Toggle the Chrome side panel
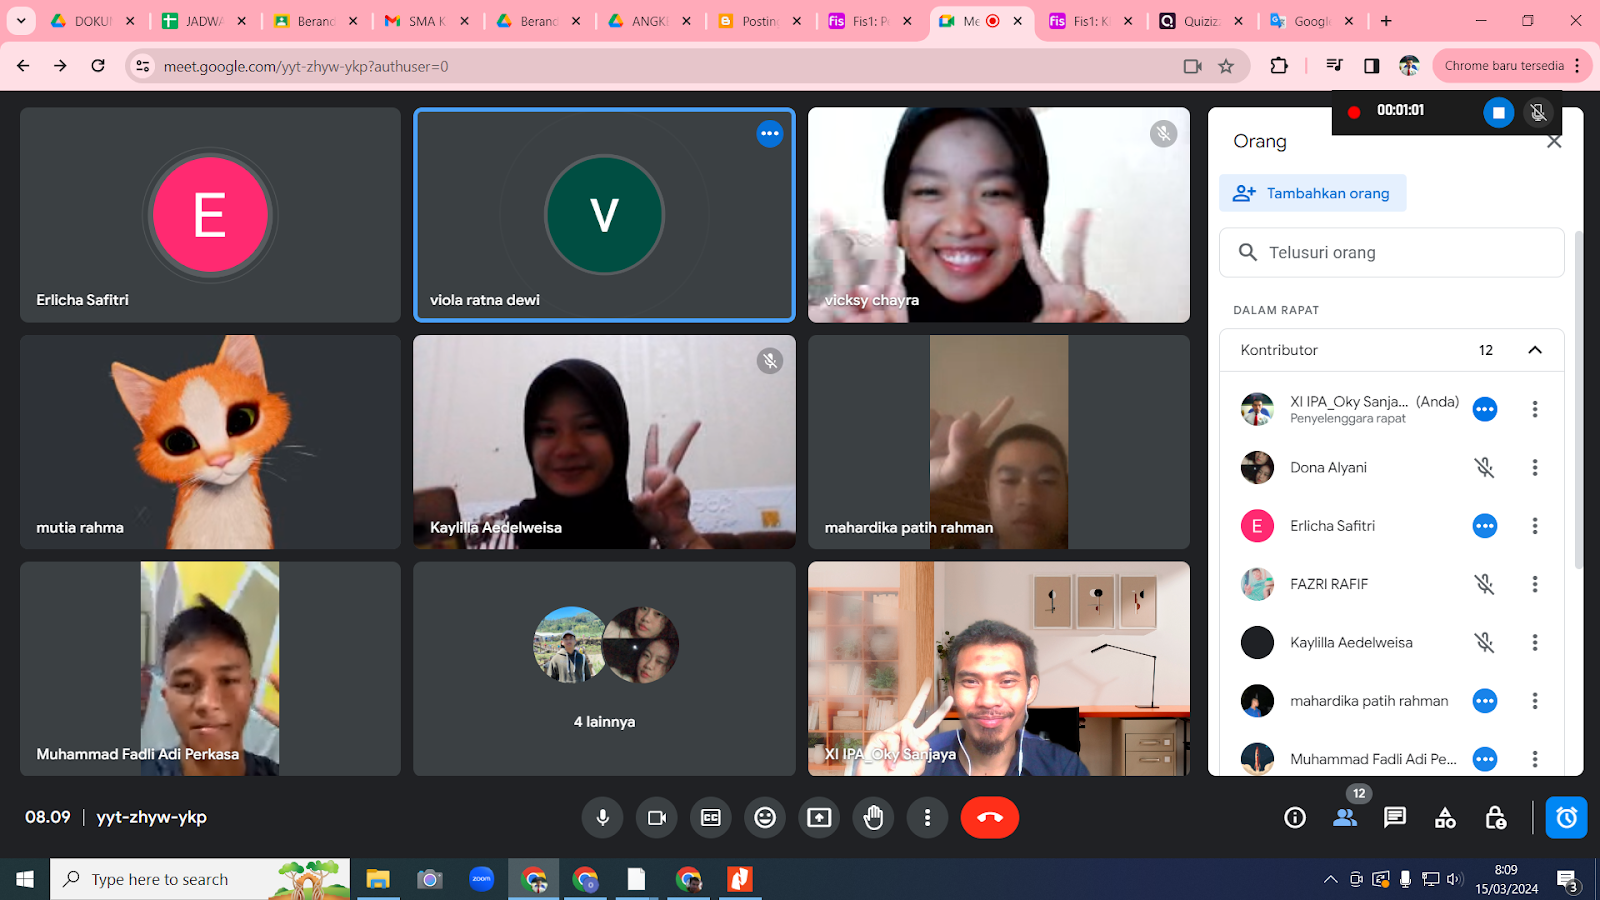The height and width of the screenshot is (900, 1600). [1371, 66]
